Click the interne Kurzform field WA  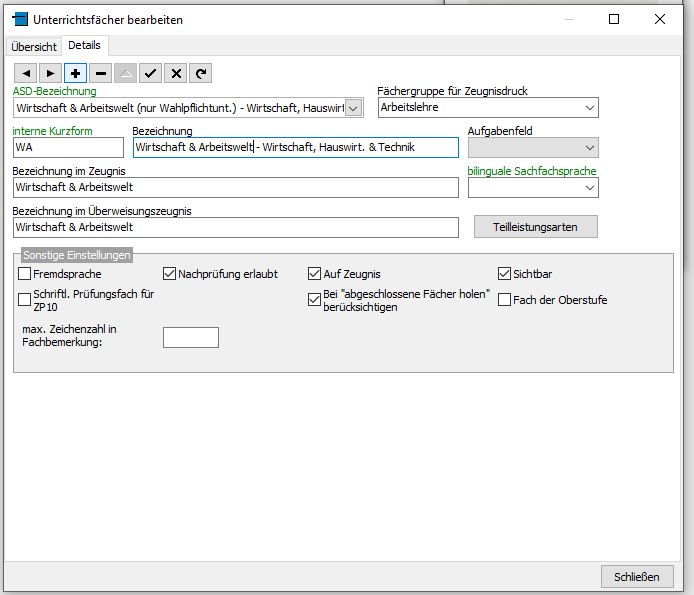[68, 147]
